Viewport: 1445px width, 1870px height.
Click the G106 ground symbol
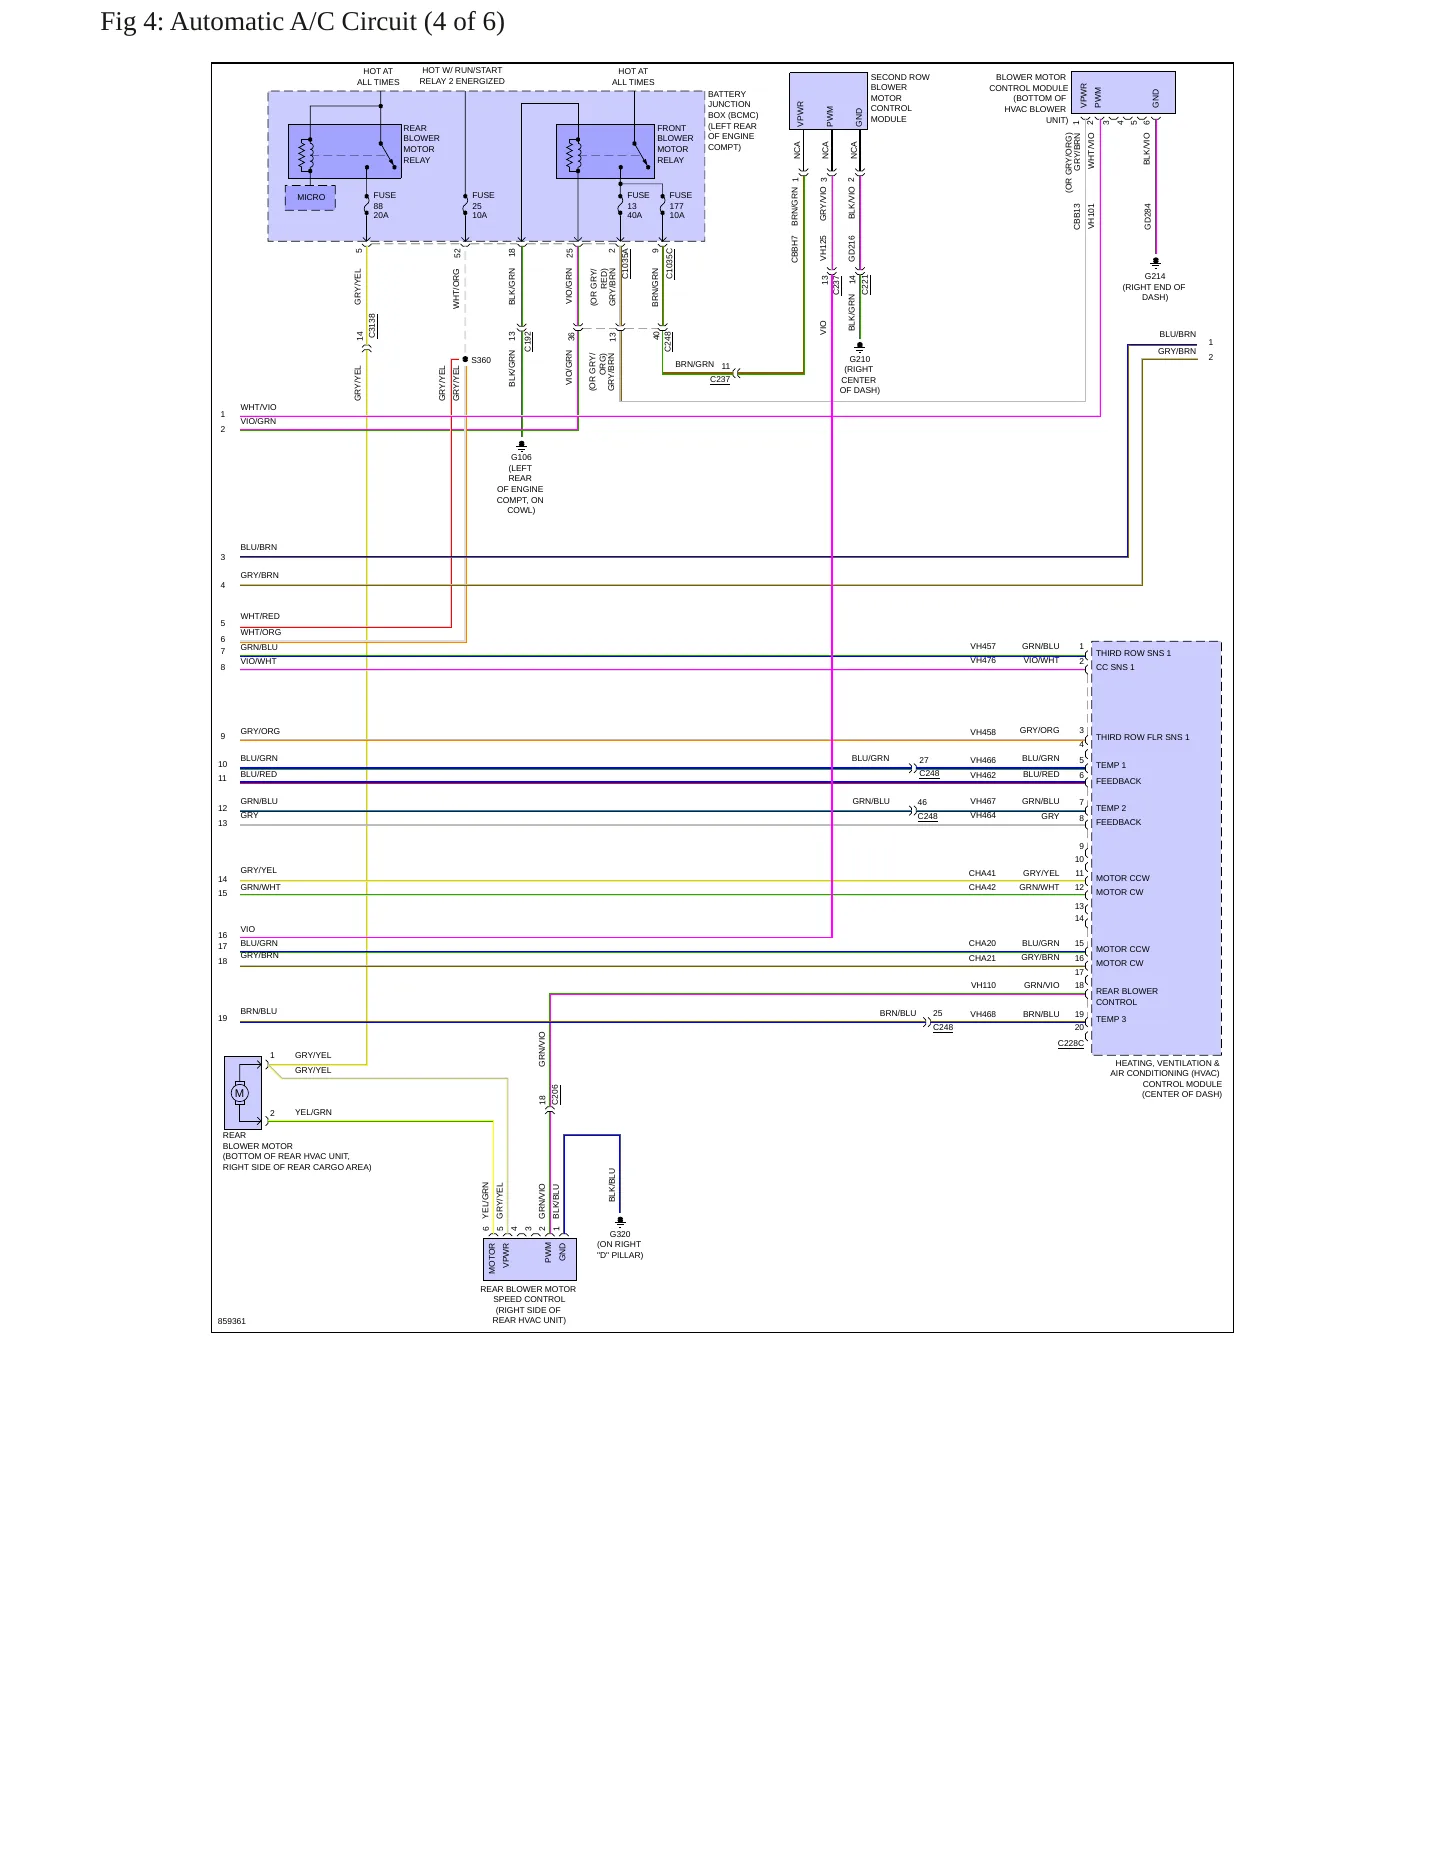point(521,445)
